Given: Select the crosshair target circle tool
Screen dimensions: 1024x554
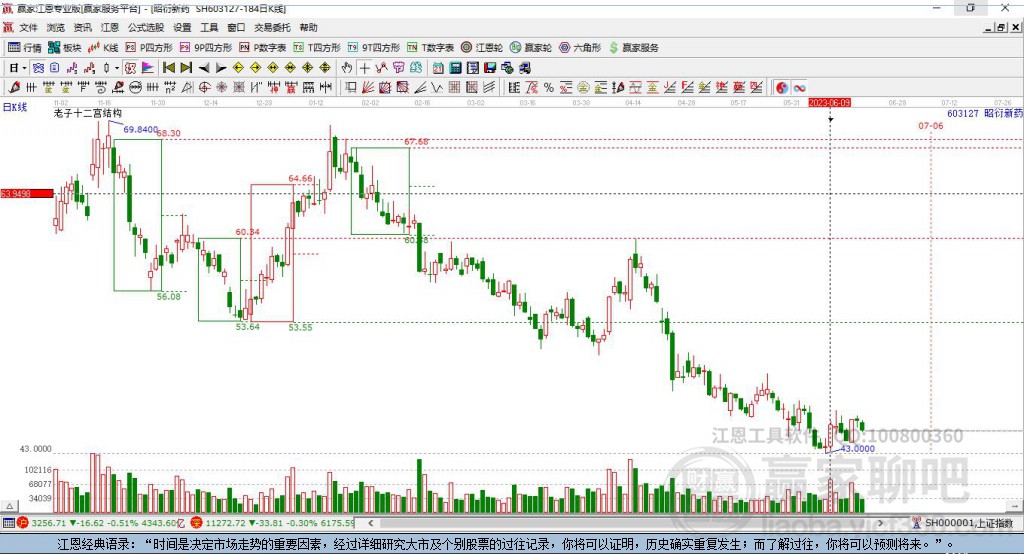Looking at the screenshot, I should tap(204, 88).
